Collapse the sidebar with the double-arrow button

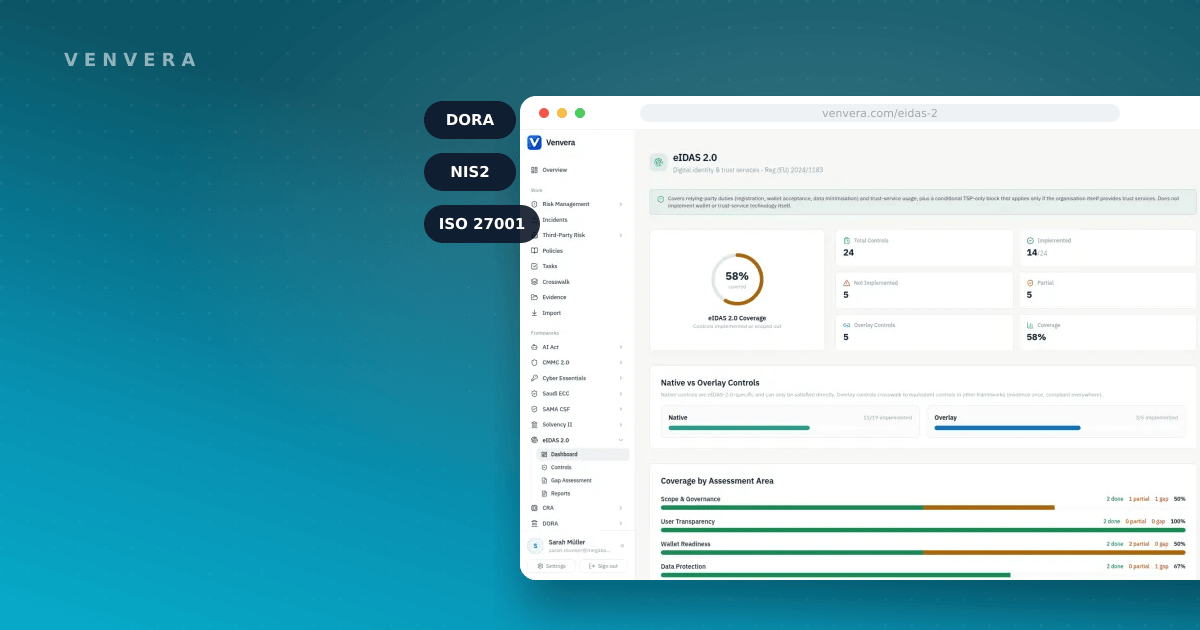[622, 546]
